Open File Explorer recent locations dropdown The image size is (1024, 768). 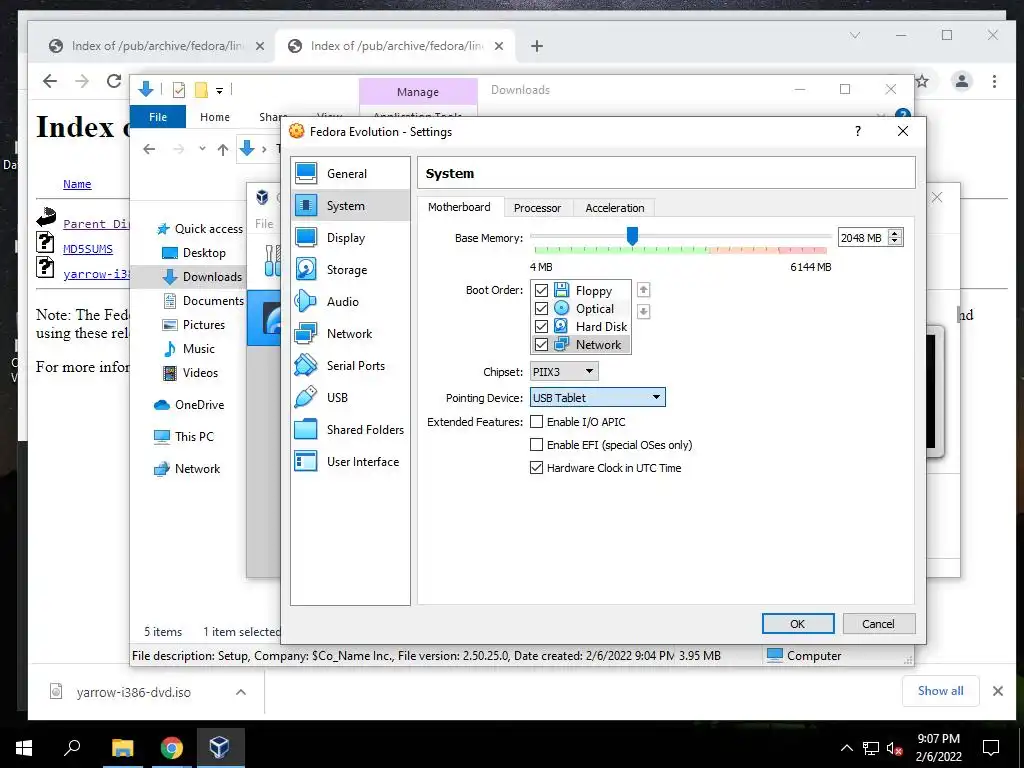(x=202, y=150)
